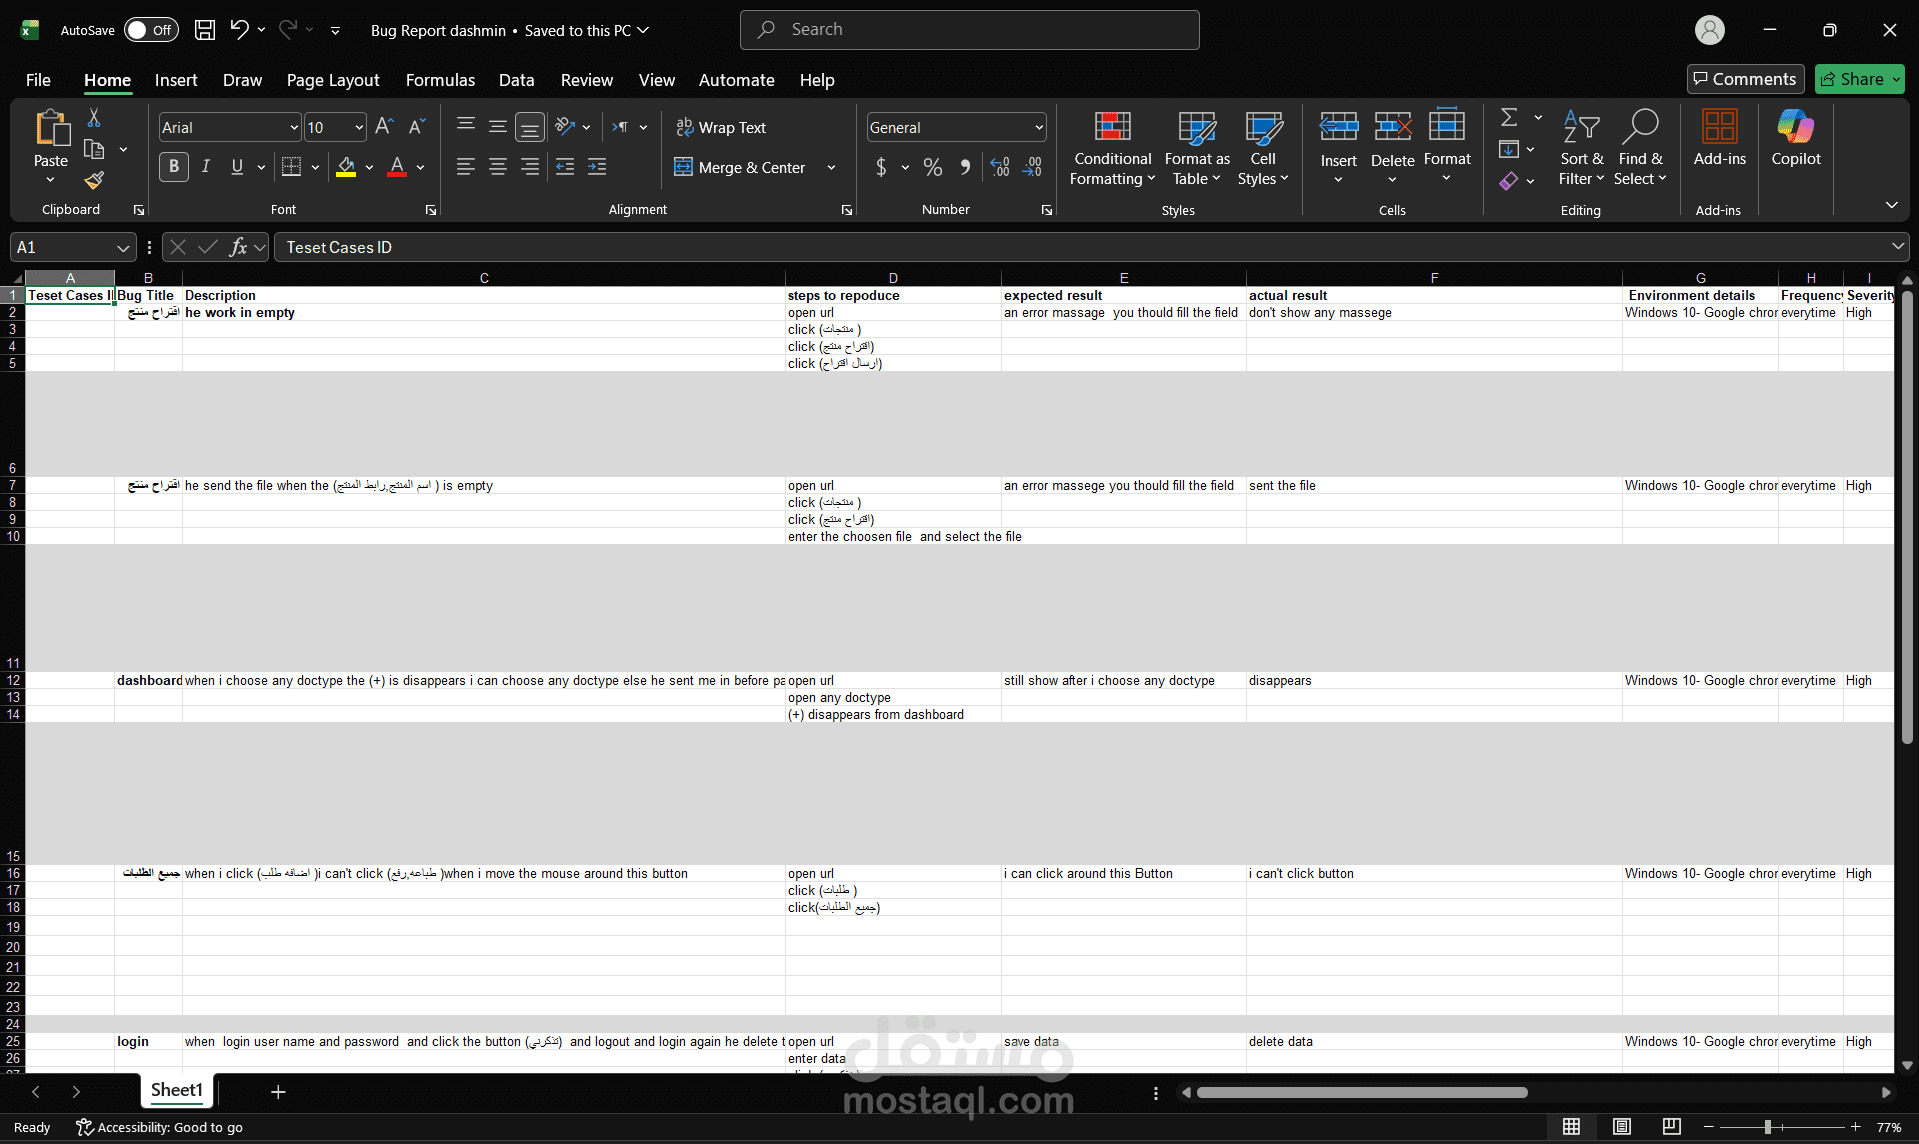Expand the font name Arial dropdown
This screenshot has width=1919, height=1144.
(x=294, y=127)
